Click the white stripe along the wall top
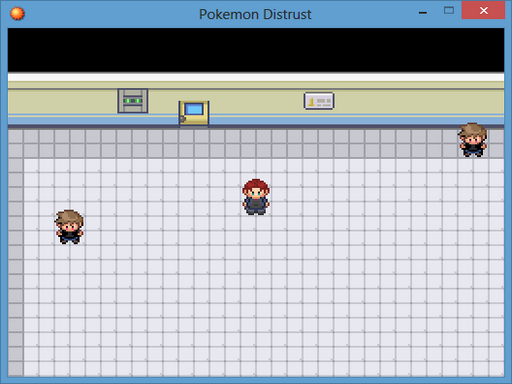 point(256,78)
